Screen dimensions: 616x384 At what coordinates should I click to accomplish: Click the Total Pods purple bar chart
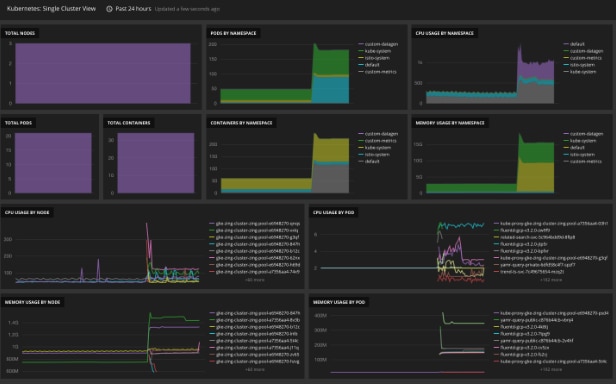point(53,163)
